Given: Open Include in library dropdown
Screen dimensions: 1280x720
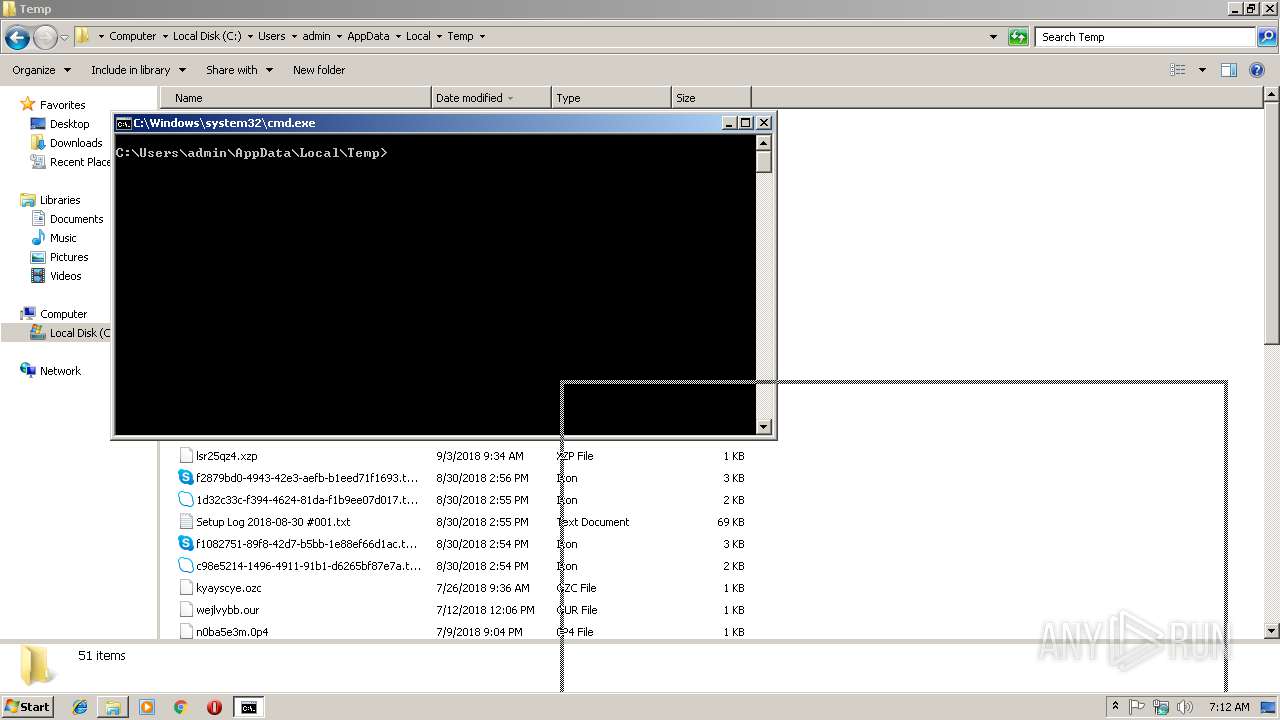Looking at the screenshot, I should click(138, 70).
